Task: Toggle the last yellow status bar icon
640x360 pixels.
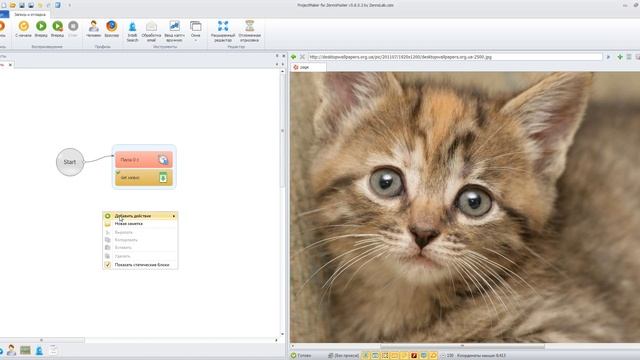Action: (433, 356)
